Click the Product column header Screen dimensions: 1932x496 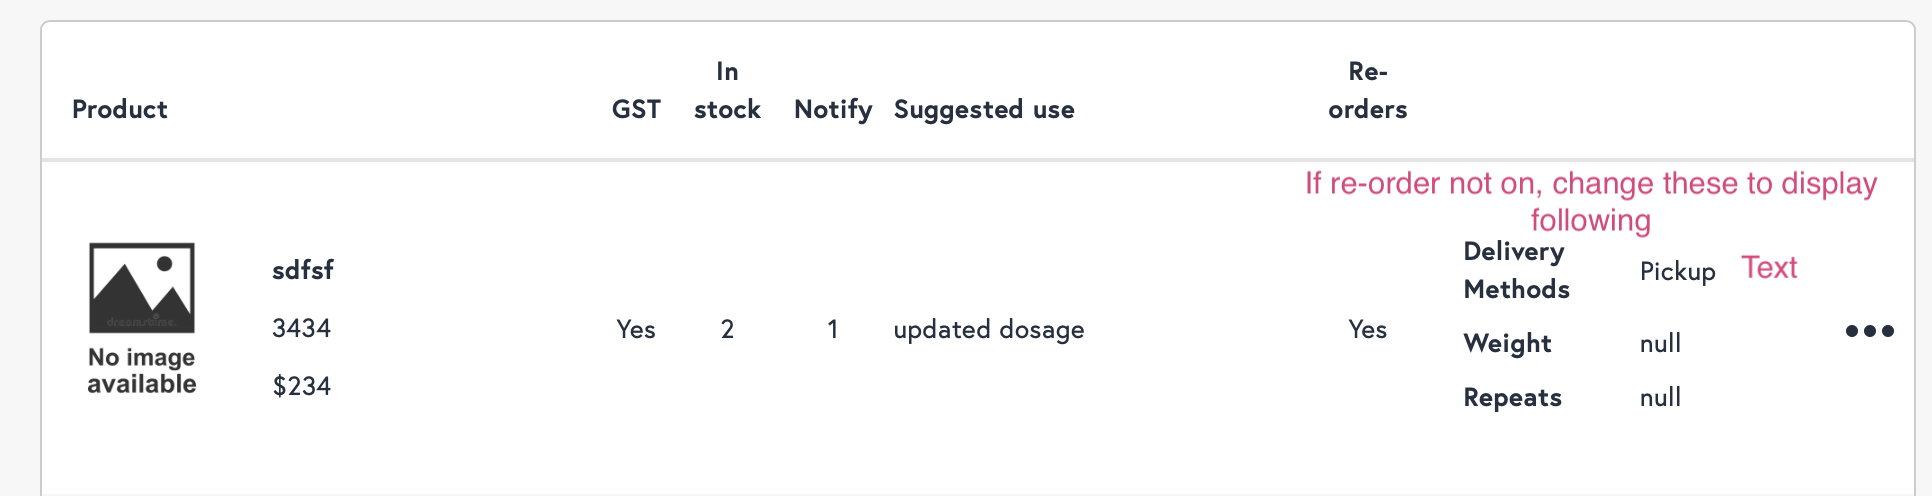pyautogui.click(x=119, y=109)
